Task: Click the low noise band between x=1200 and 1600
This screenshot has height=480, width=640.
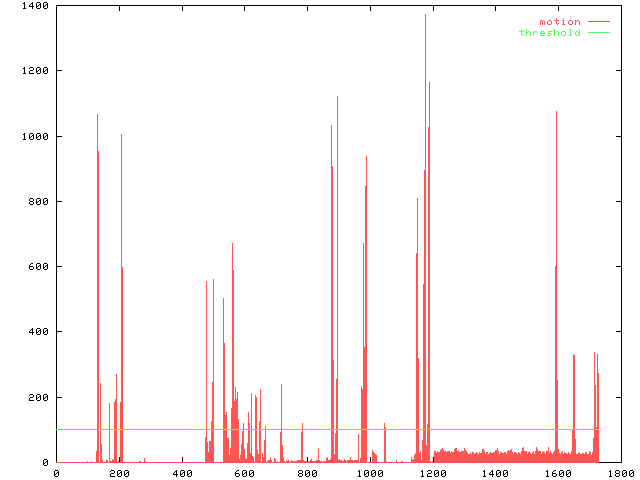Action: 500,456
